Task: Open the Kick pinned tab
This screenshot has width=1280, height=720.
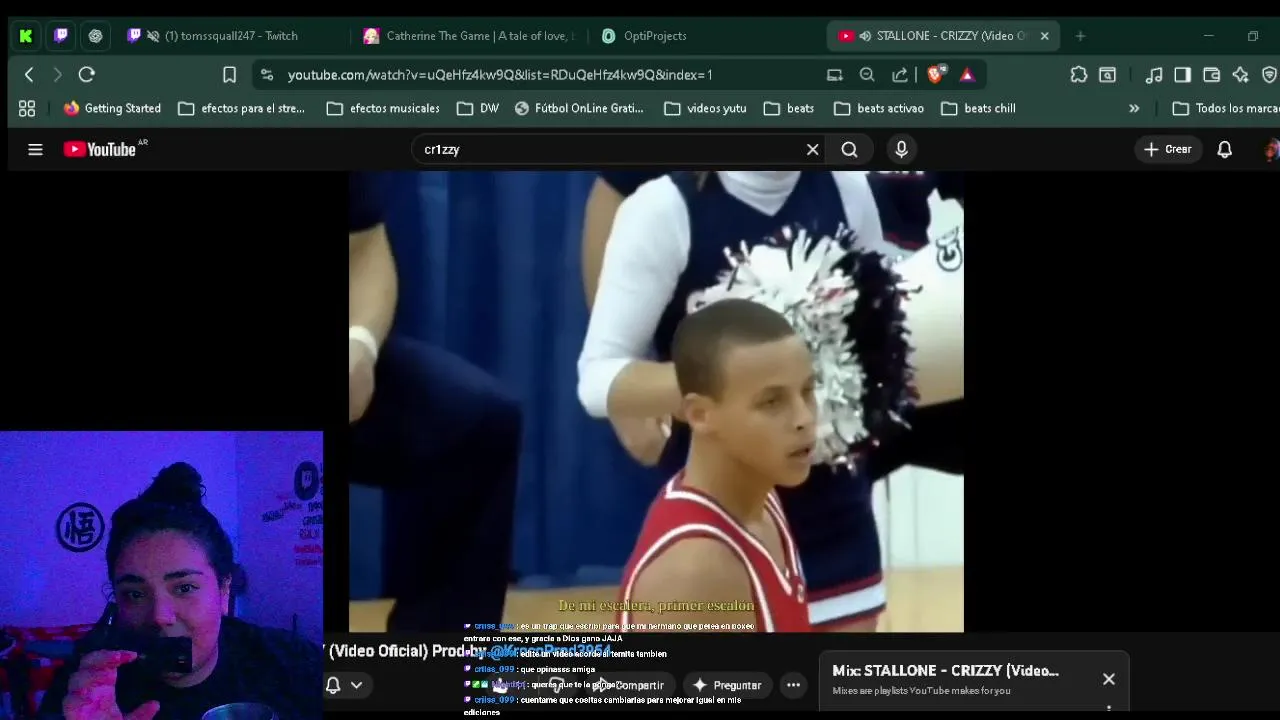Action: [26, 36]
